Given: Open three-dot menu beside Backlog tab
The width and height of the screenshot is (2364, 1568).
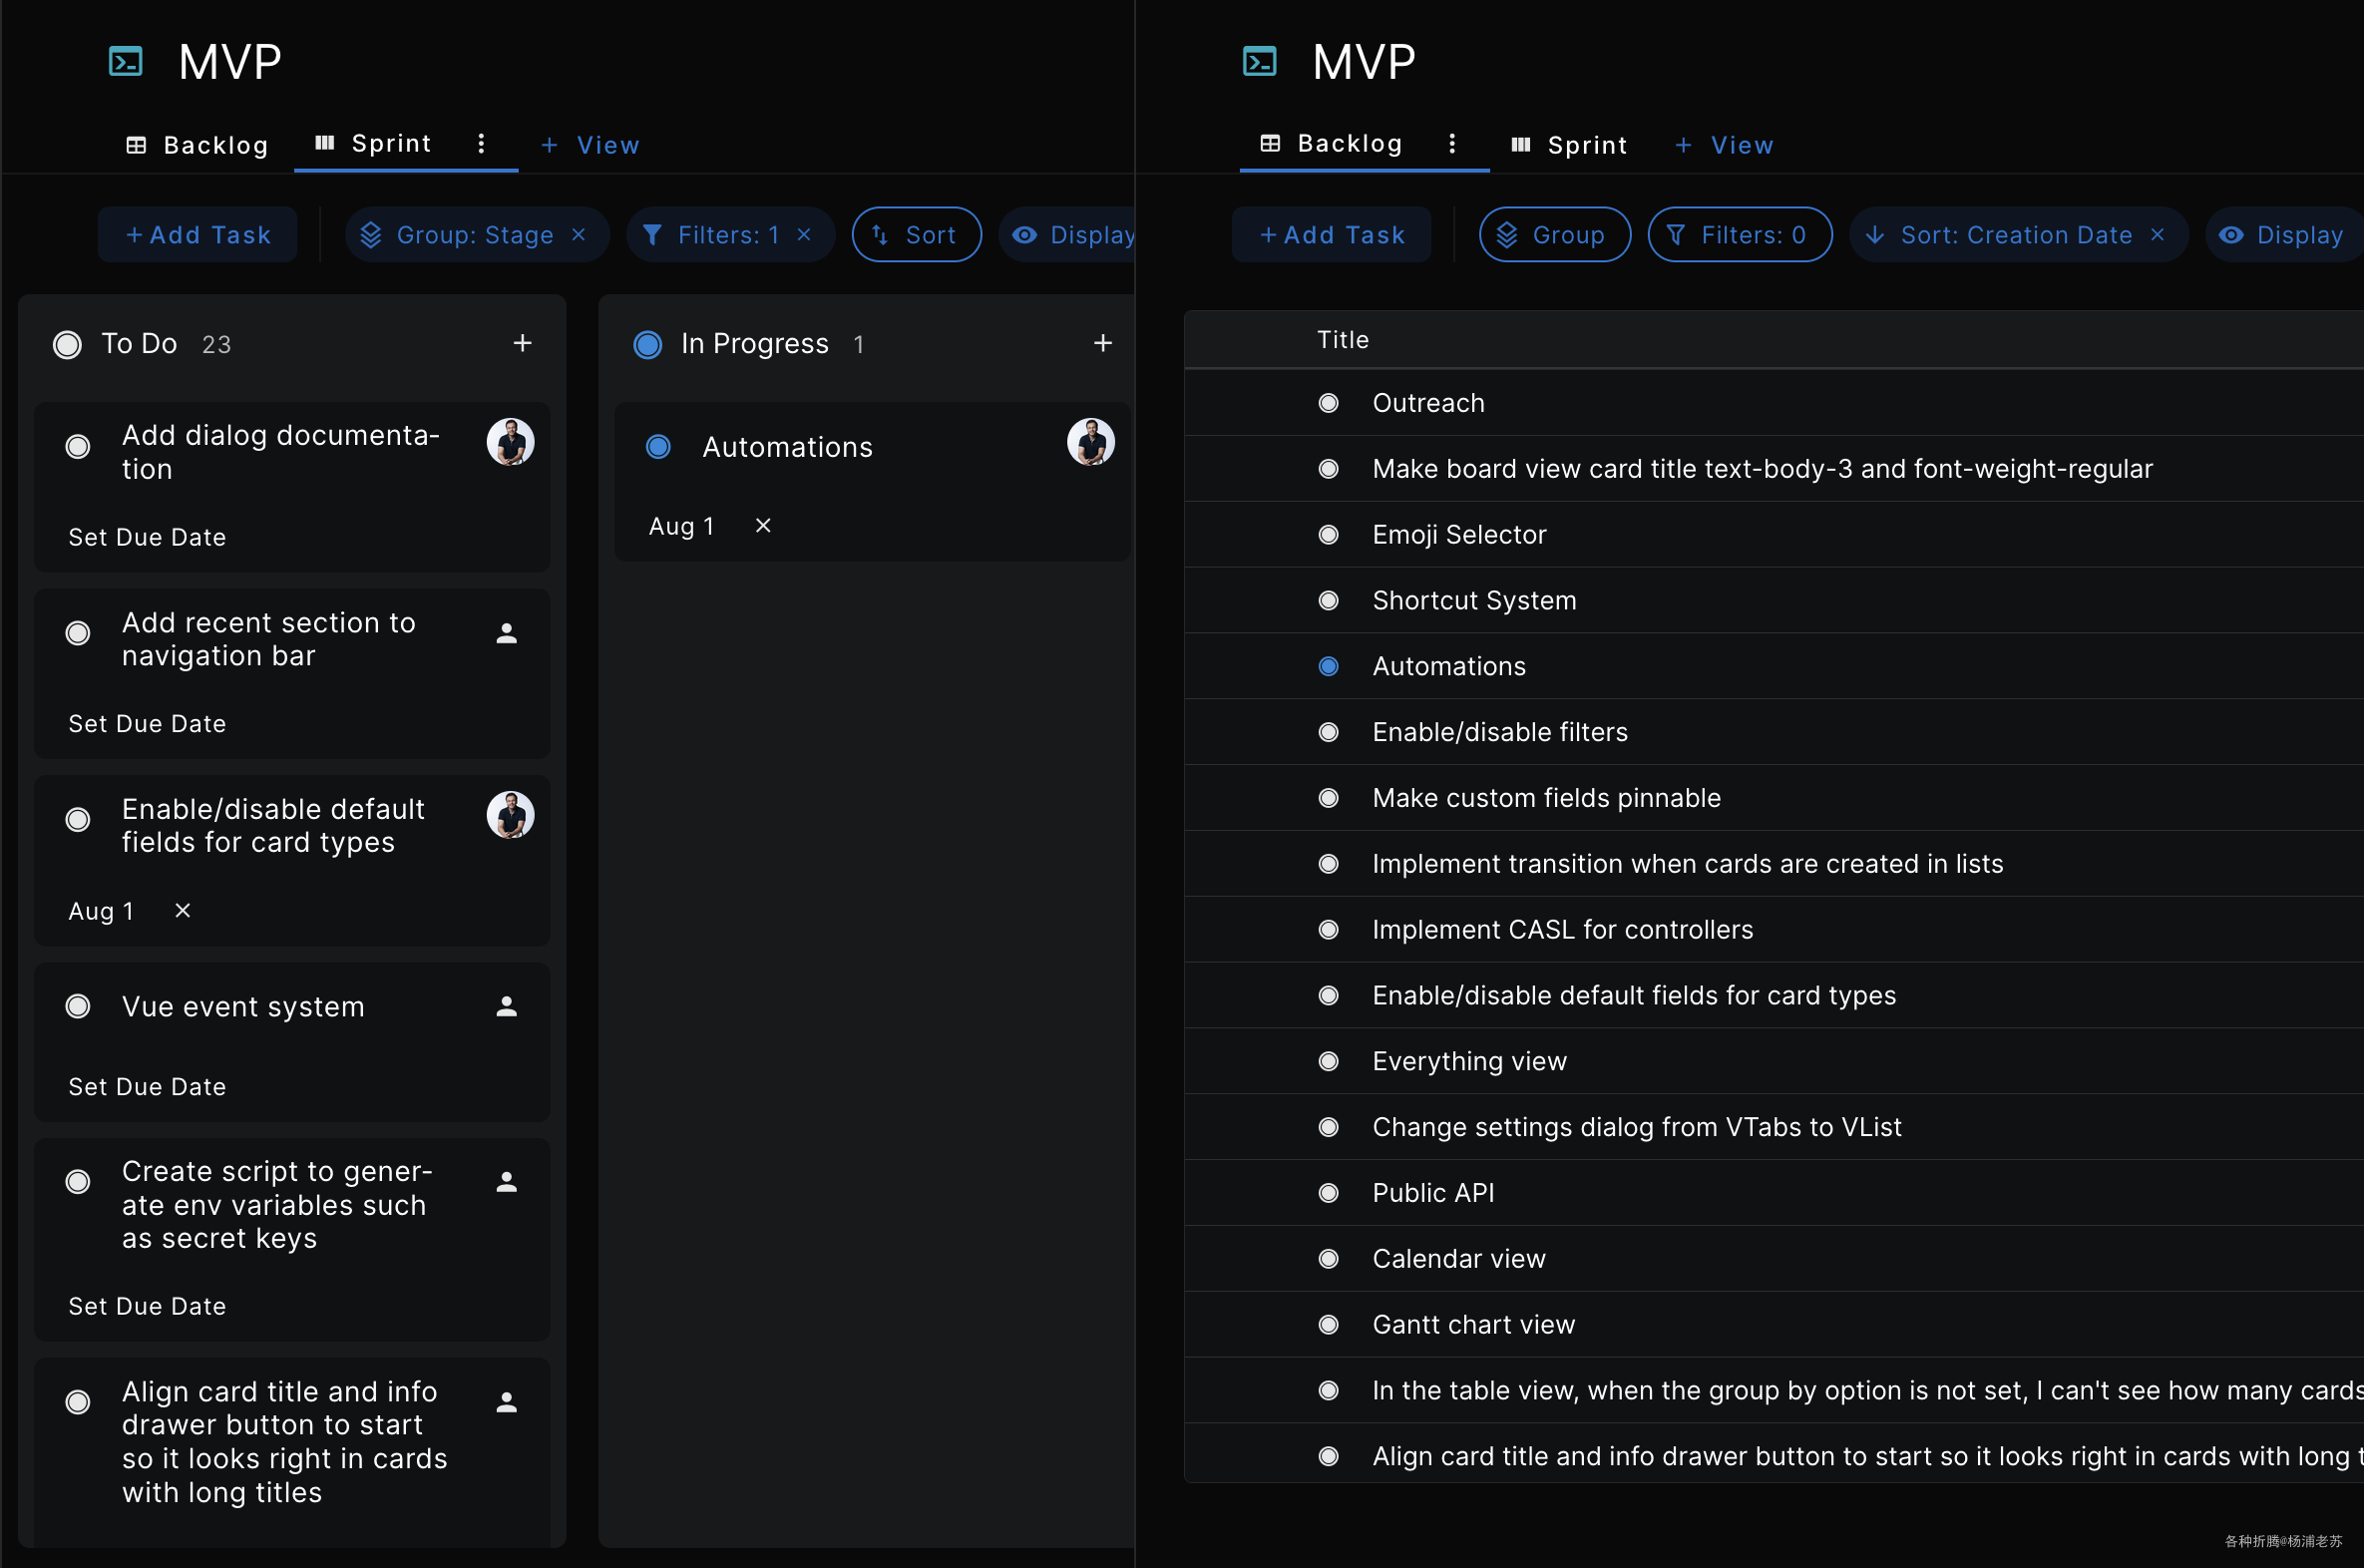Looking at the screenshot, I should click(x=1452, y=144).
